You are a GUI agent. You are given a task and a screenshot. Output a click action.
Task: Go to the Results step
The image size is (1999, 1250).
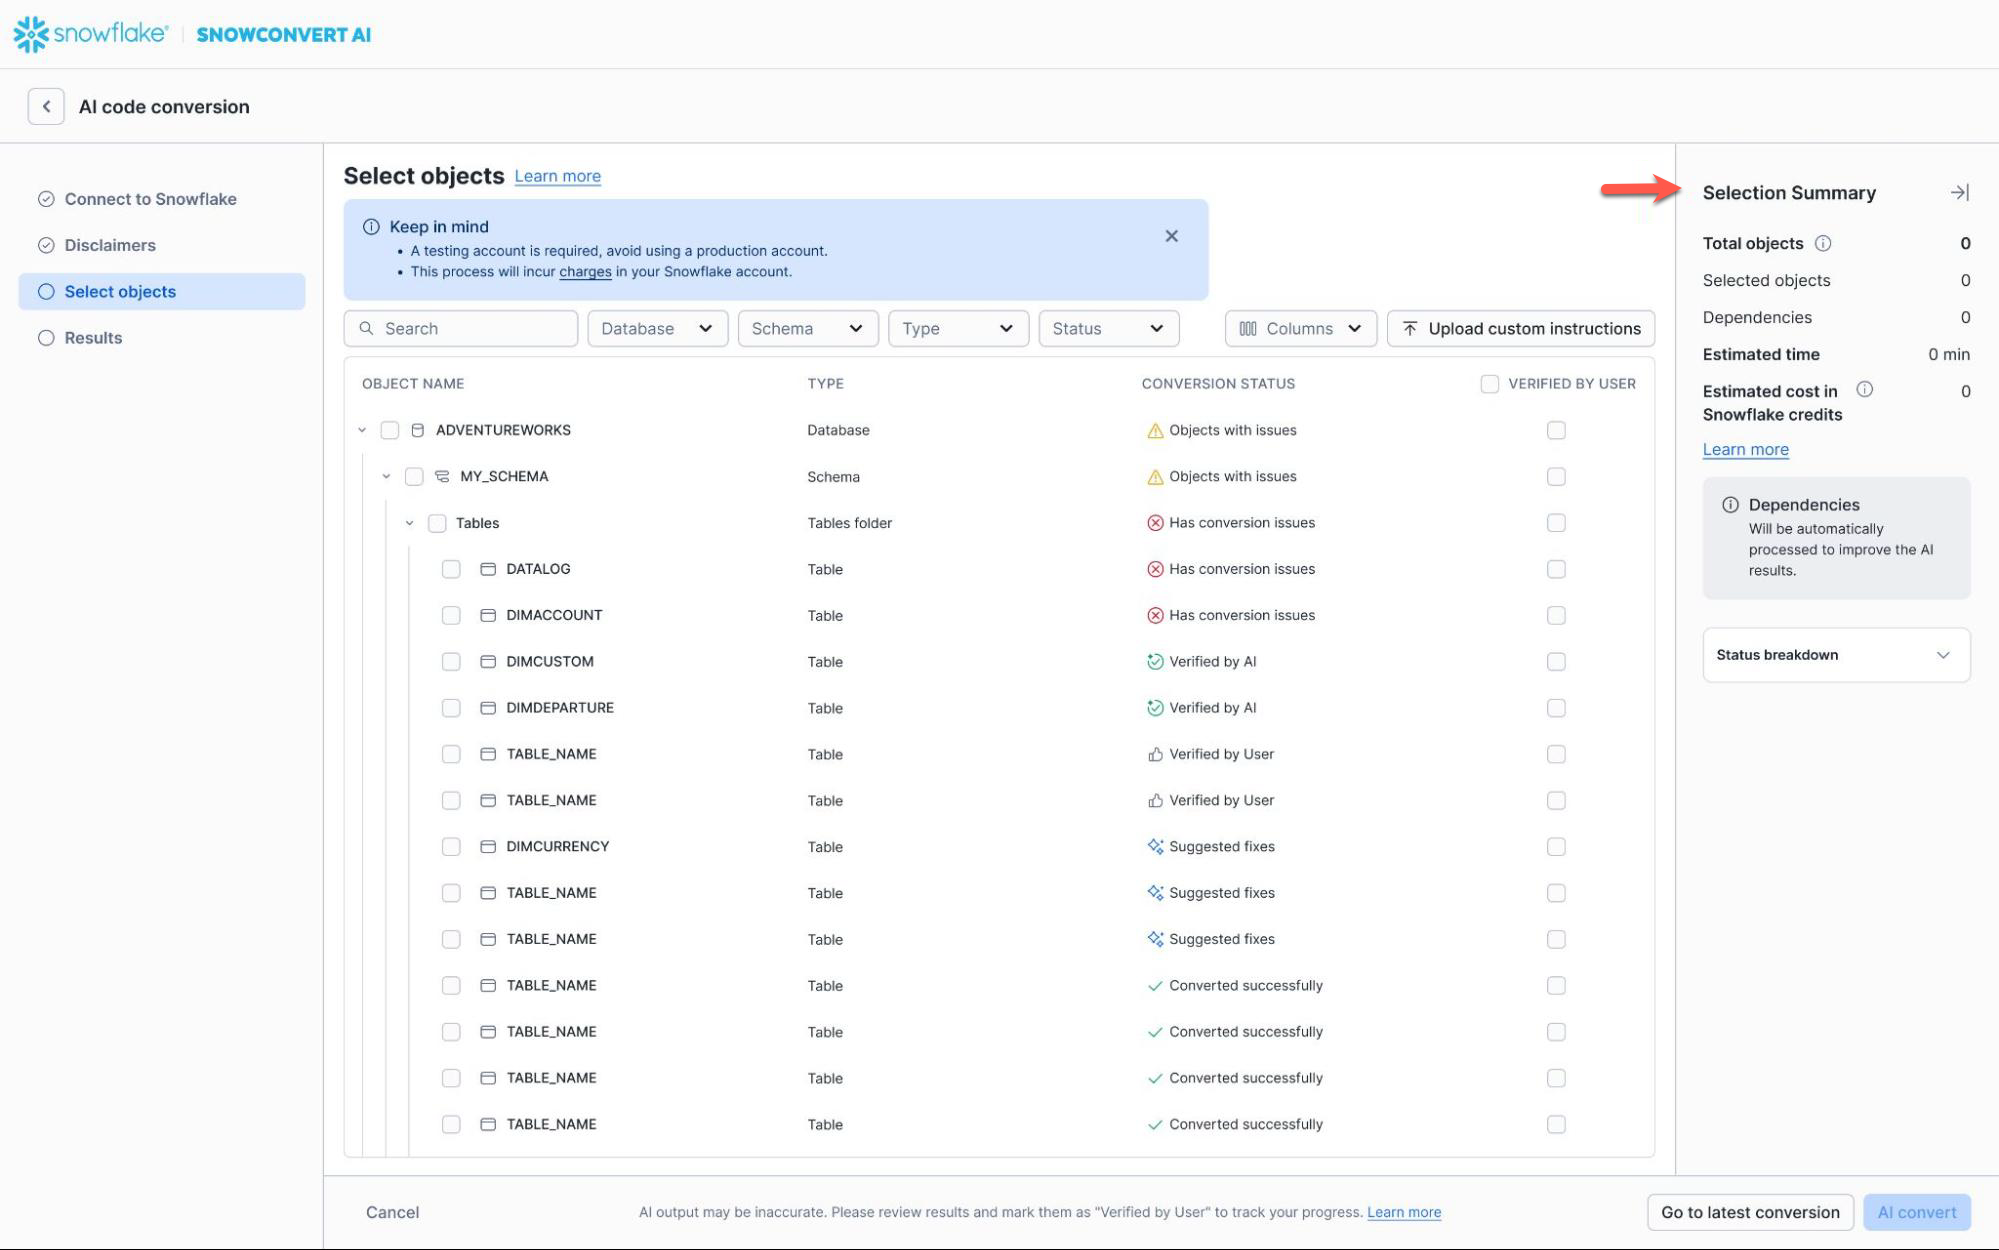click(x=93, y=338)
